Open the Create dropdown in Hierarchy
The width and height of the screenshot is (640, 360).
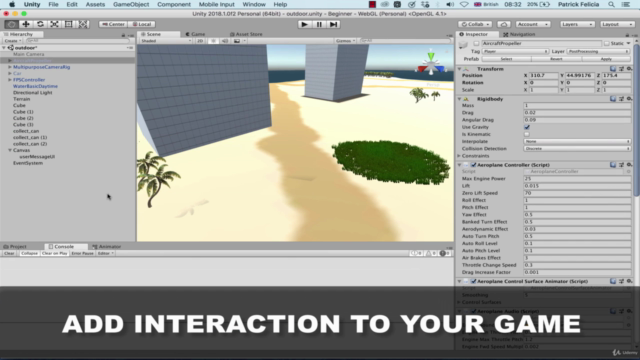pyautogui.click(x=12, y=41)
